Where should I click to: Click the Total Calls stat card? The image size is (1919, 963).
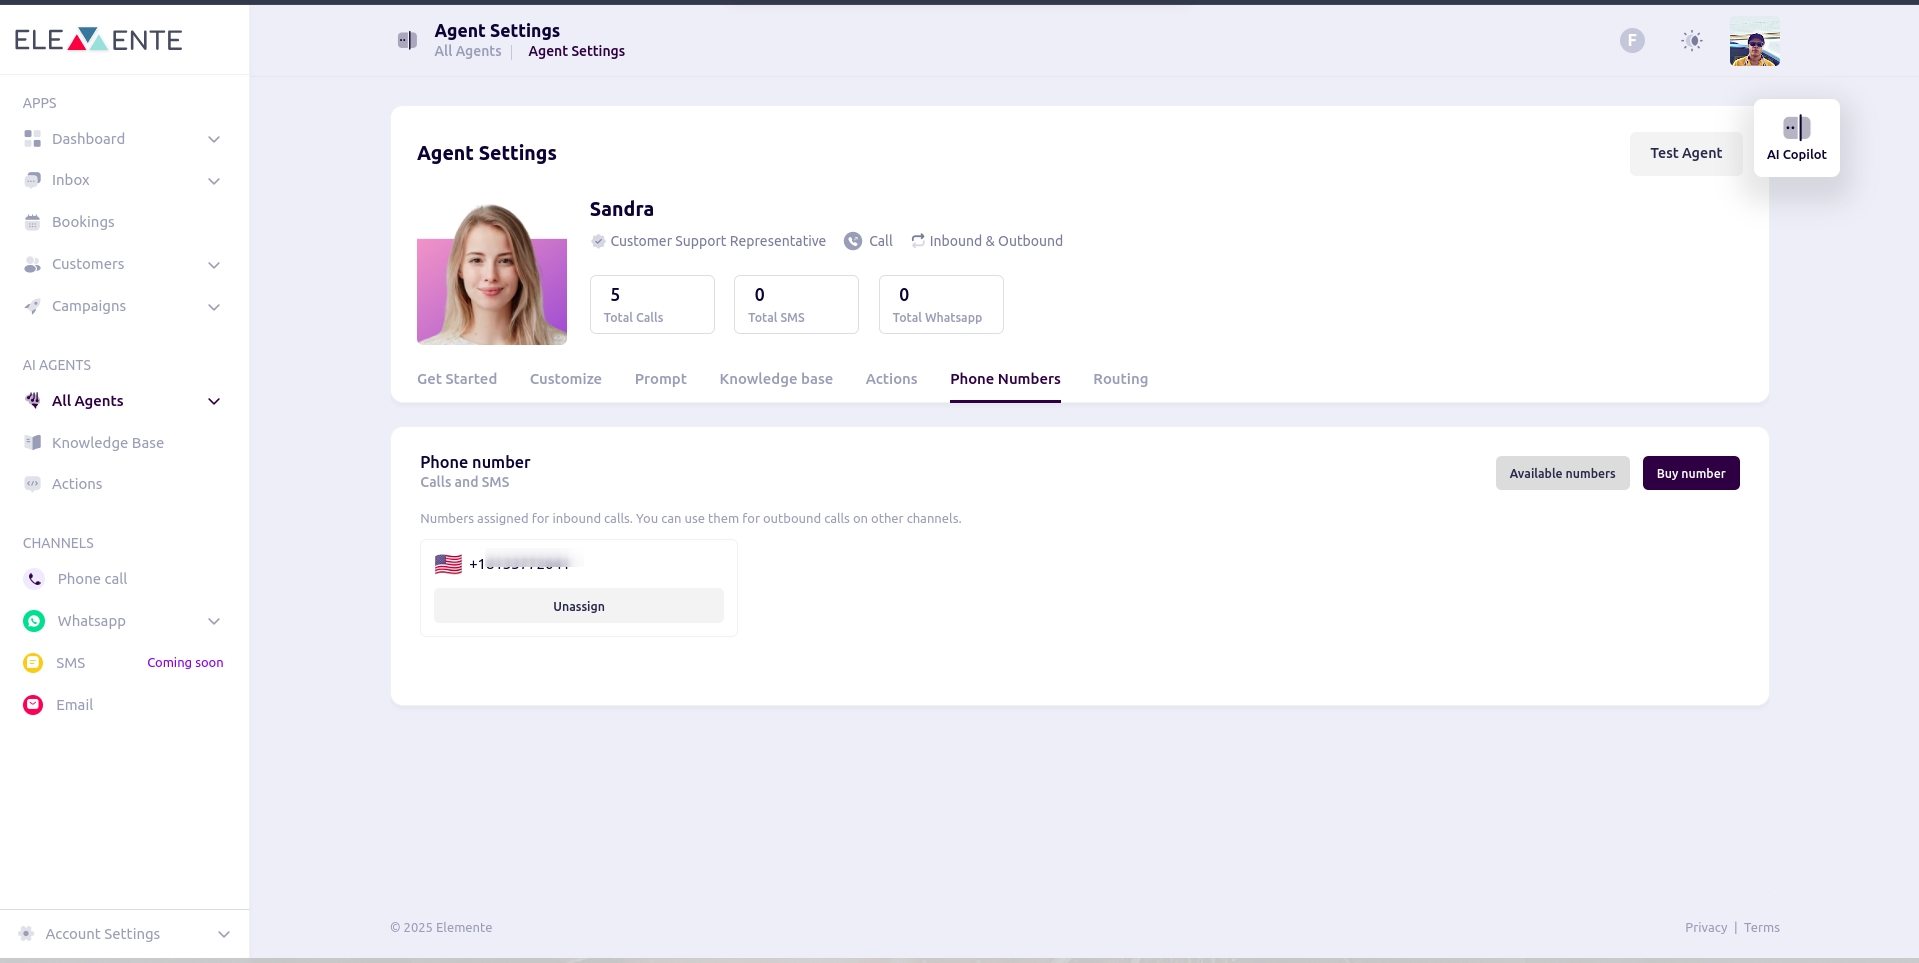point(652,304)
